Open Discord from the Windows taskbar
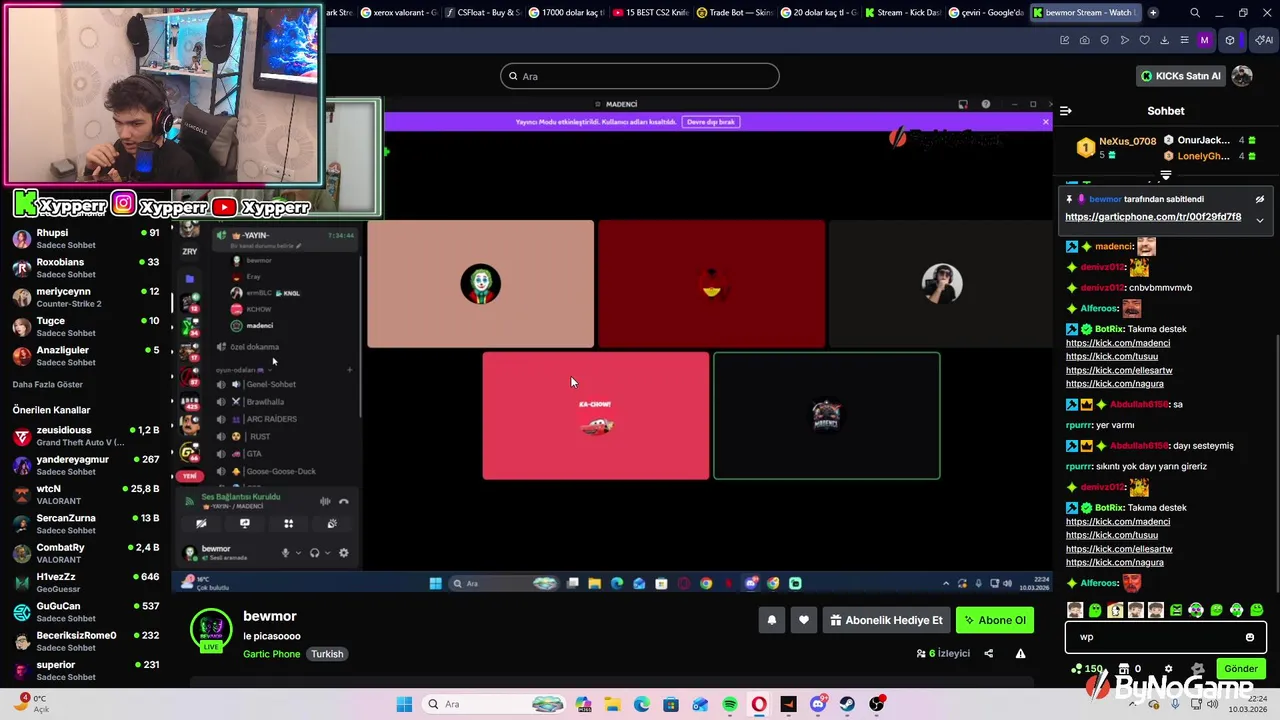 coord(818,704)
